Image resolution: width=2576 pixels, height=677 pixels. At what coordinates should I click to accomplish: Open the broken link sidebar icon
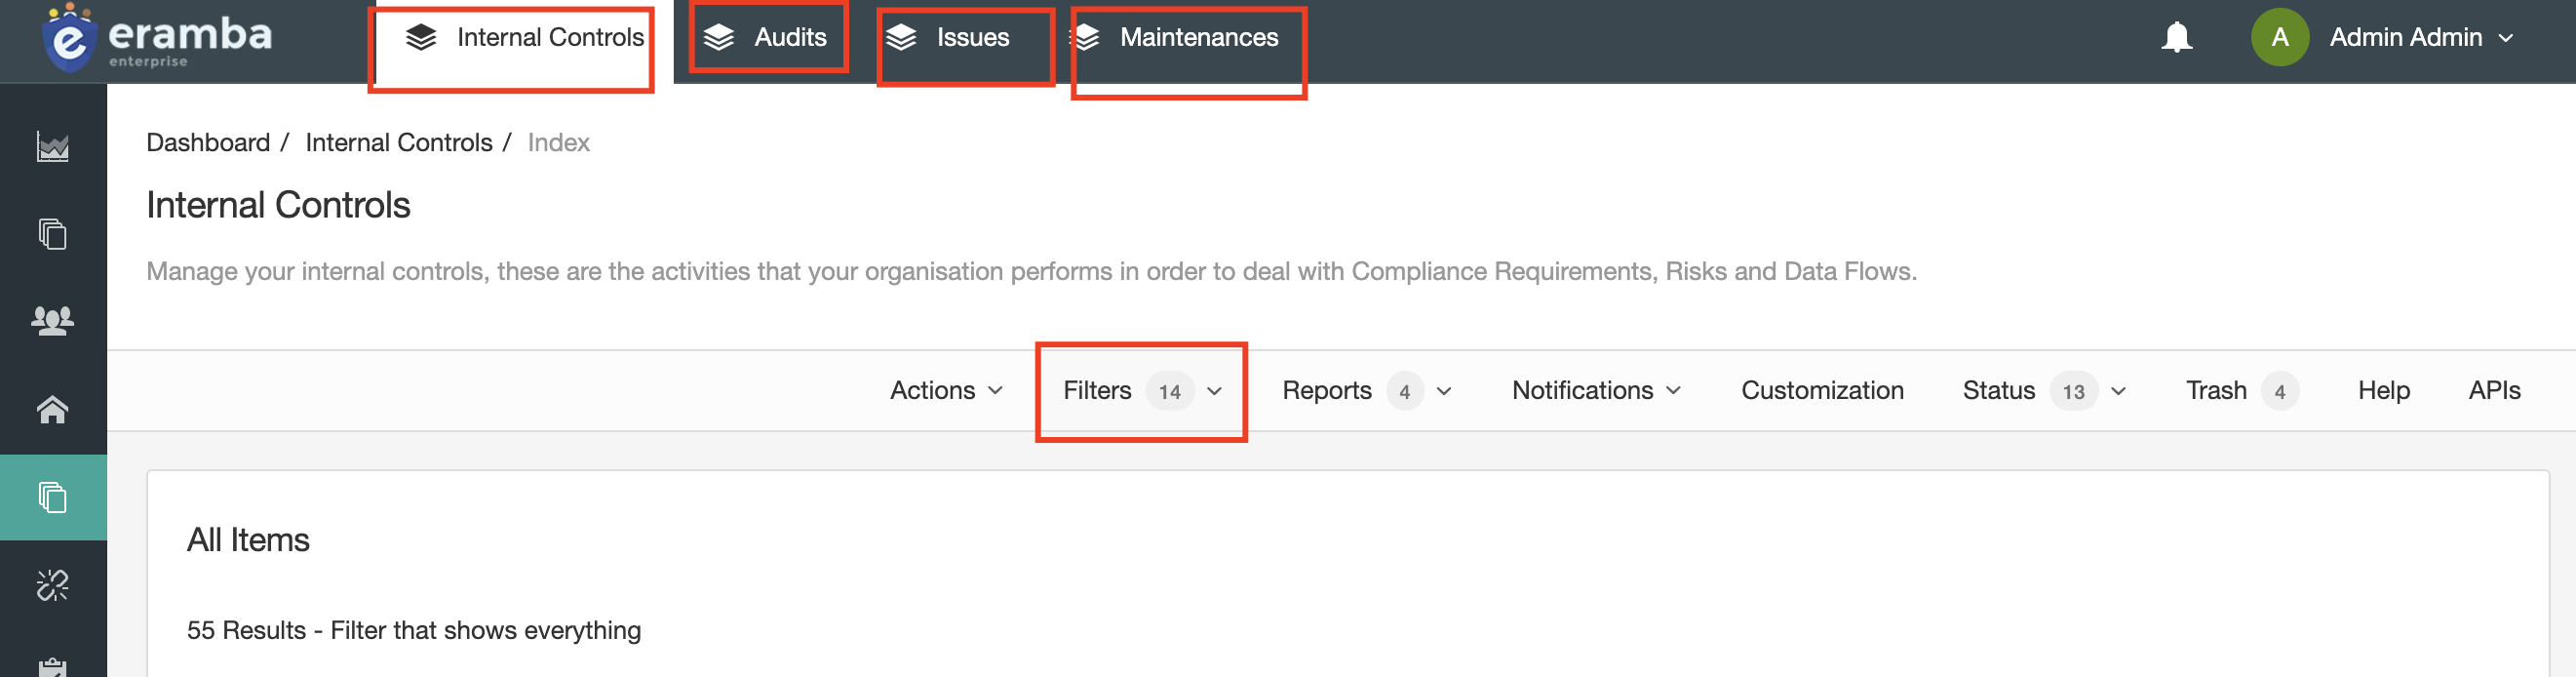[53, 585]
